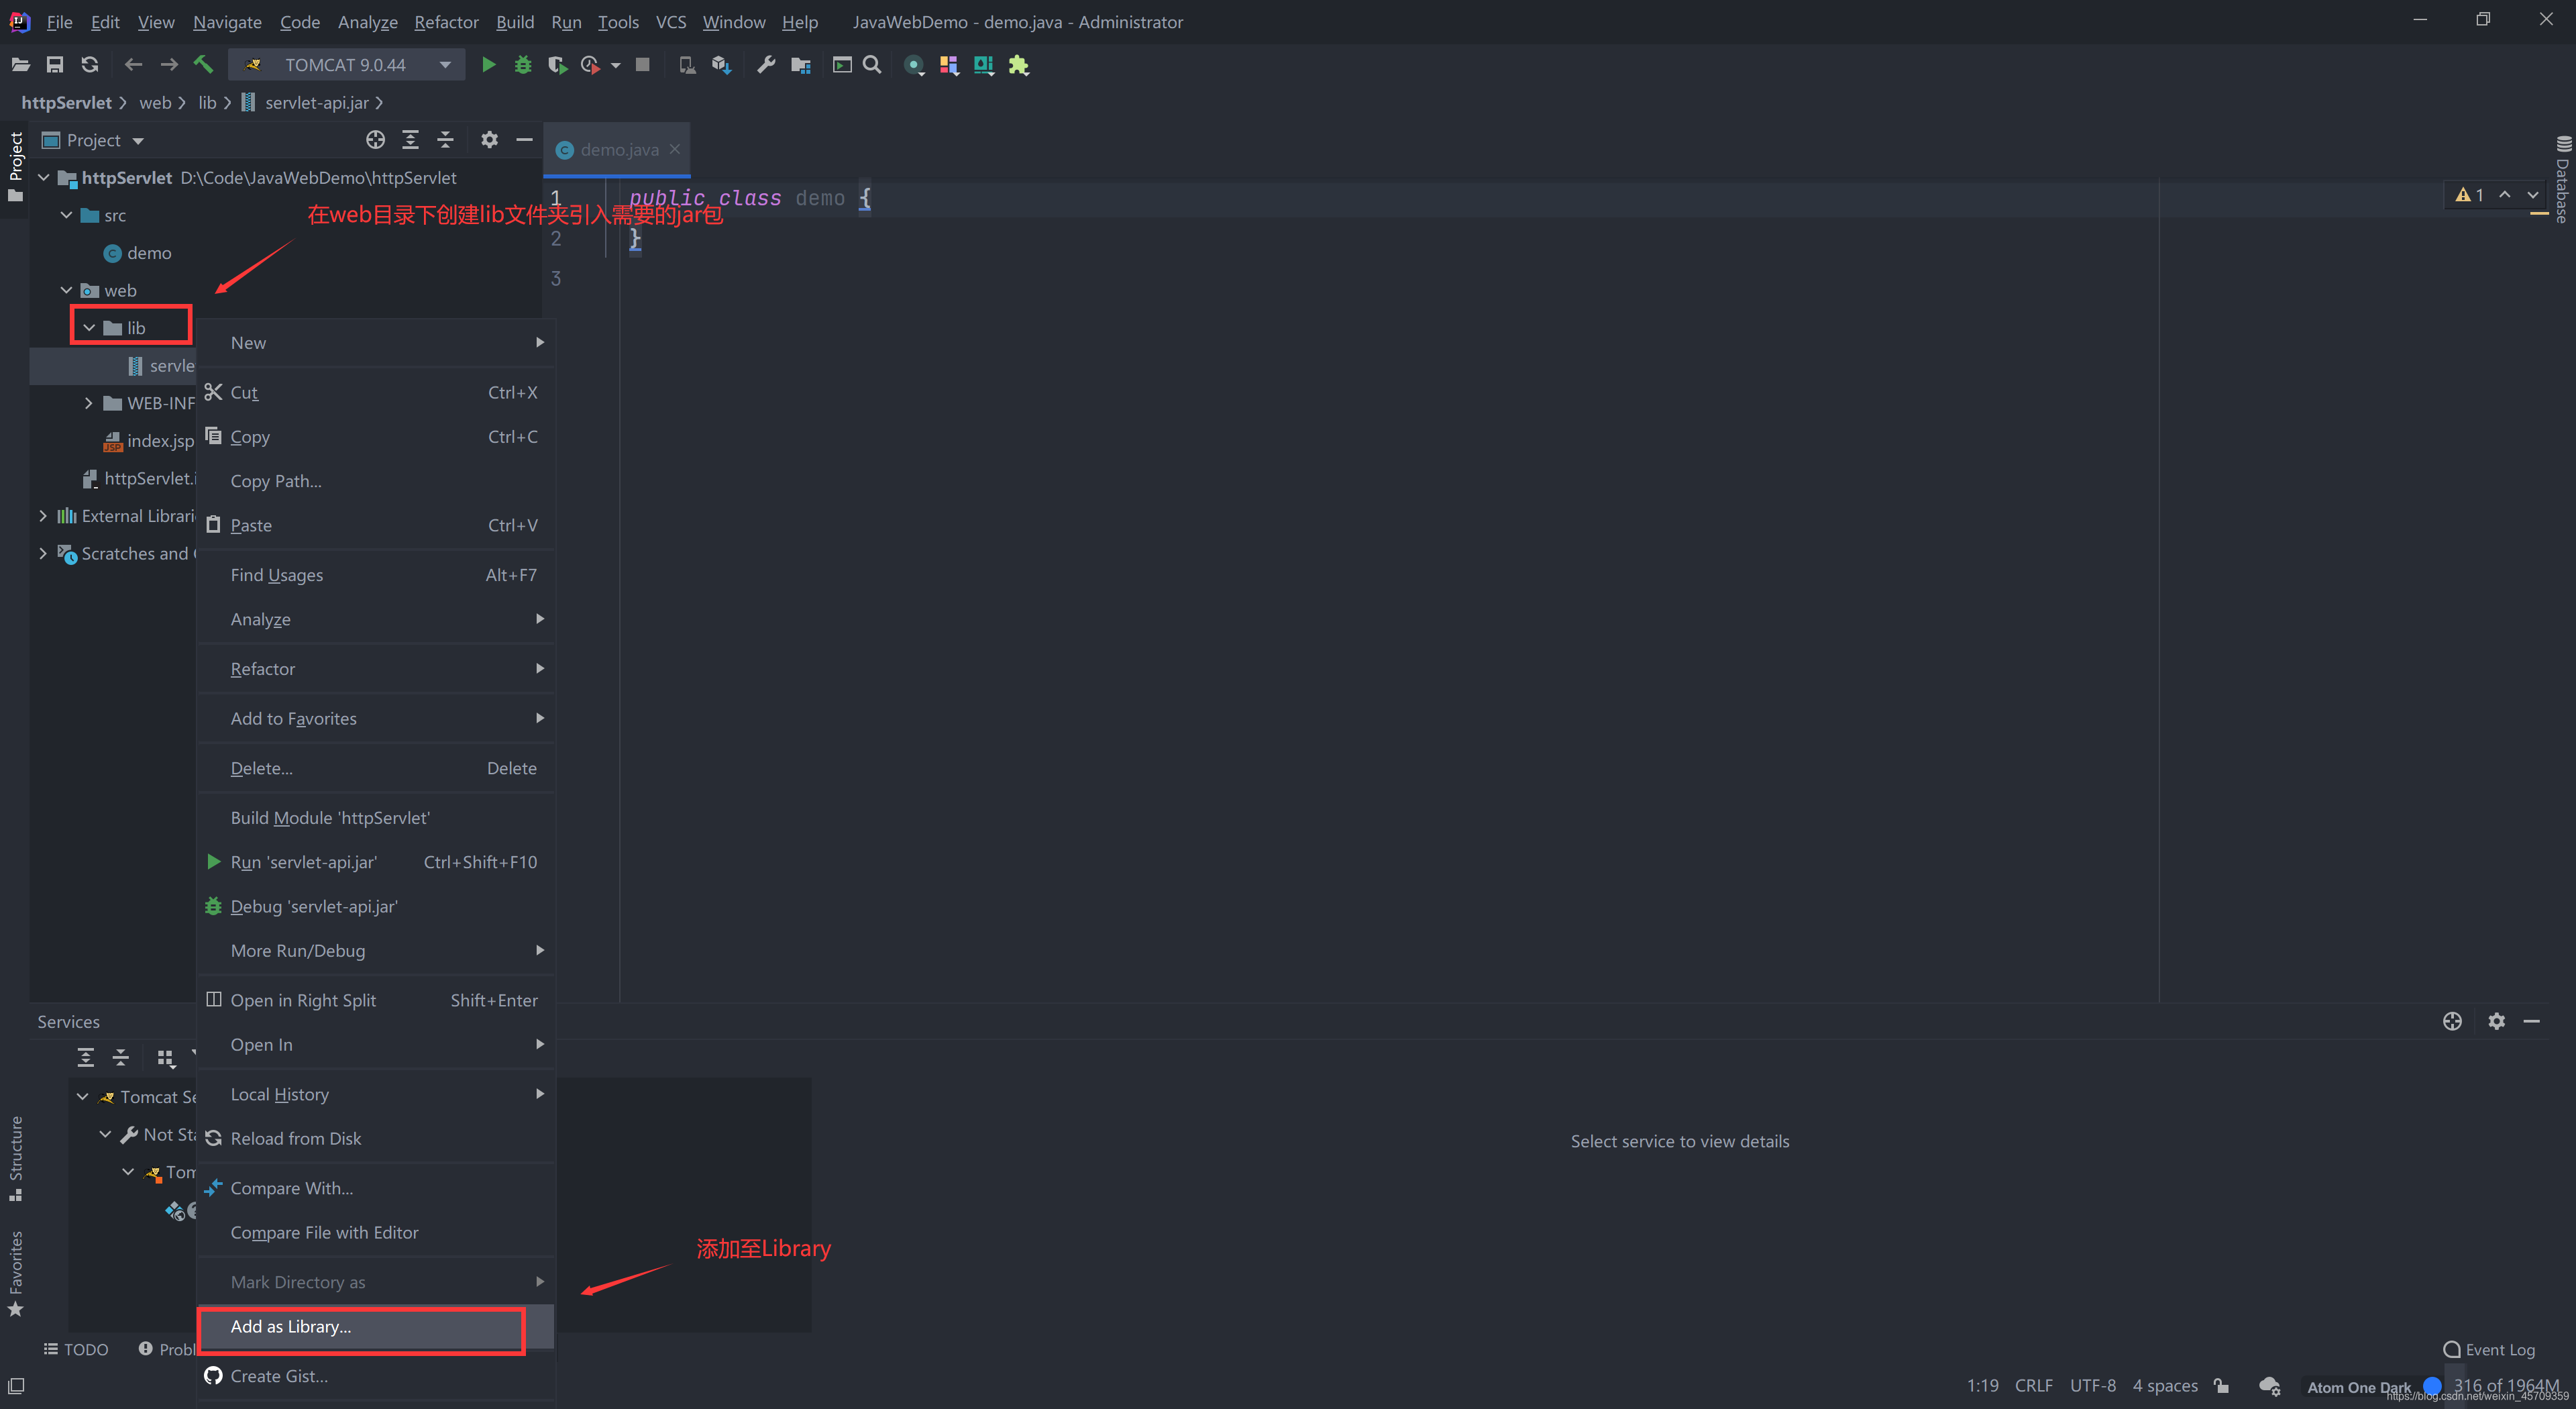Click the UTF-8 encoding in status bar
The image size is (2576, 1409).
click(x=2092, y=1386)
